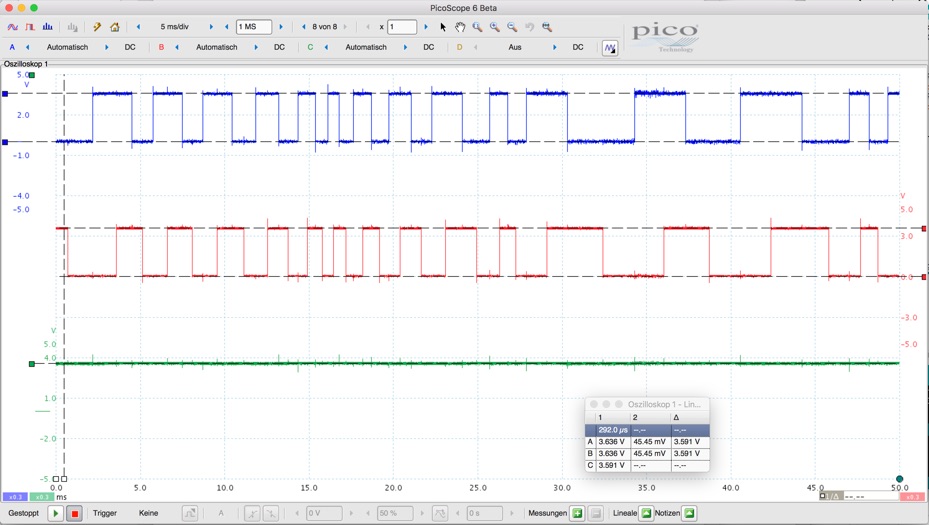929x525 pixels.
Task: Open the math channels button
Action: [610, 47]
